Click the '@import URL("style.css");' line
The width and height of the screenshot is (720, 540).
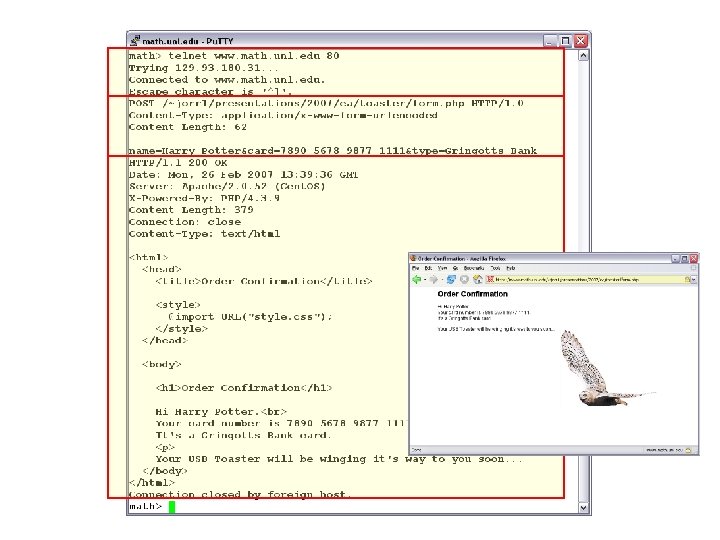(x=250, y=317)
